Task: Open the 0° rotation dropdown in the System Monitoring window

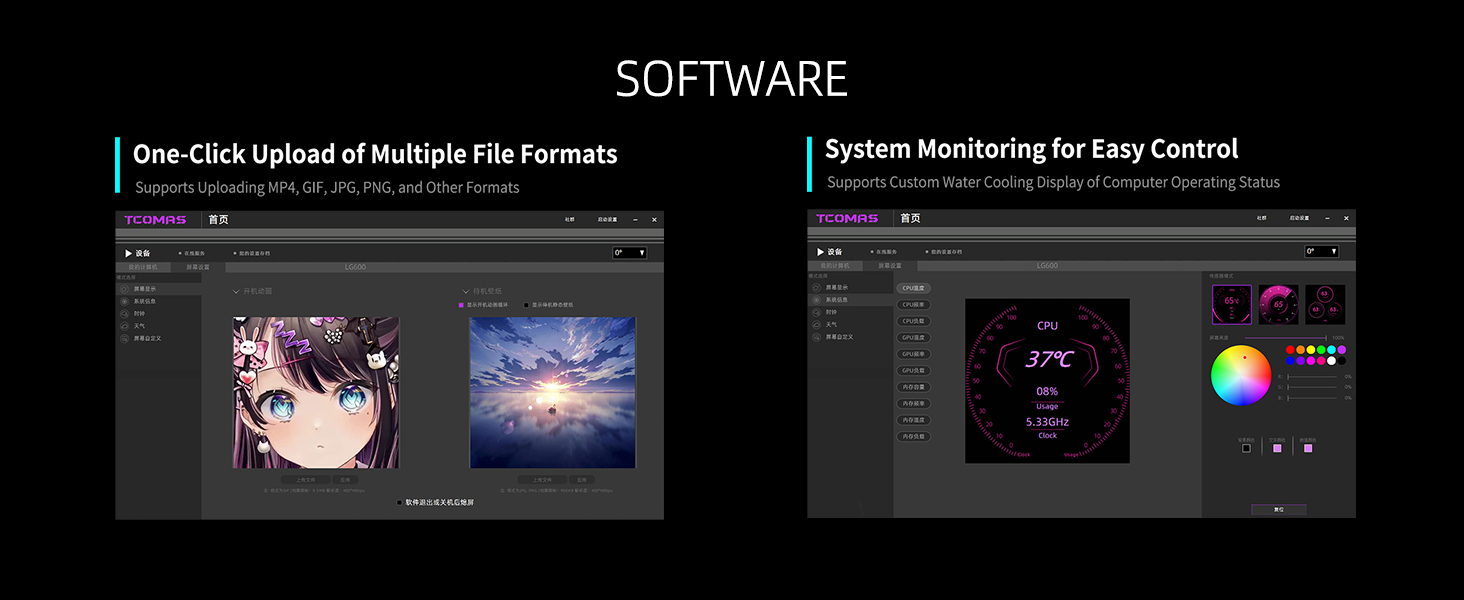Action: [x=1321, y=252]
